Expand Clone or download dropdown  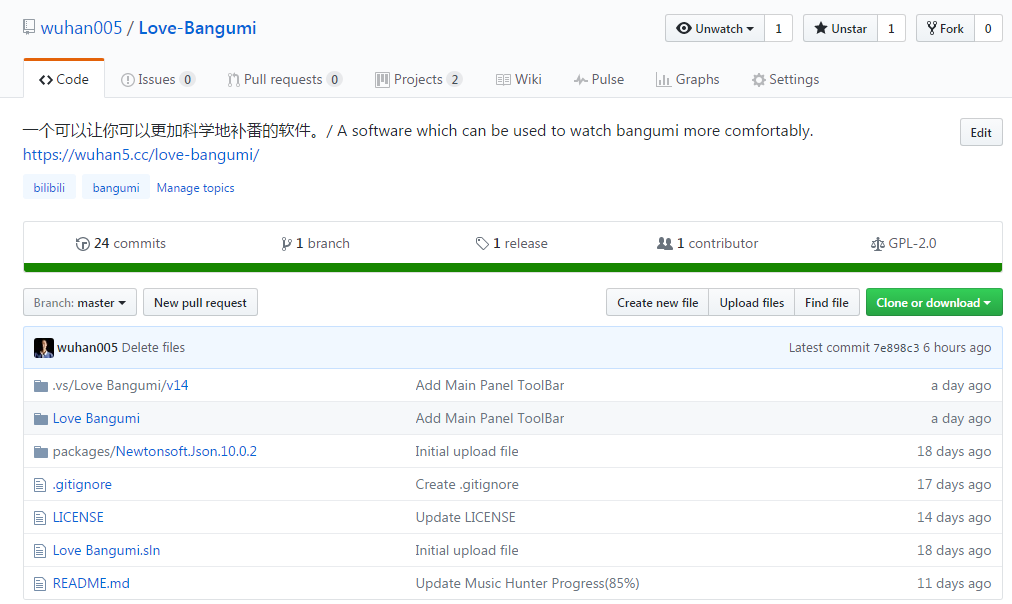click(934, 303)
